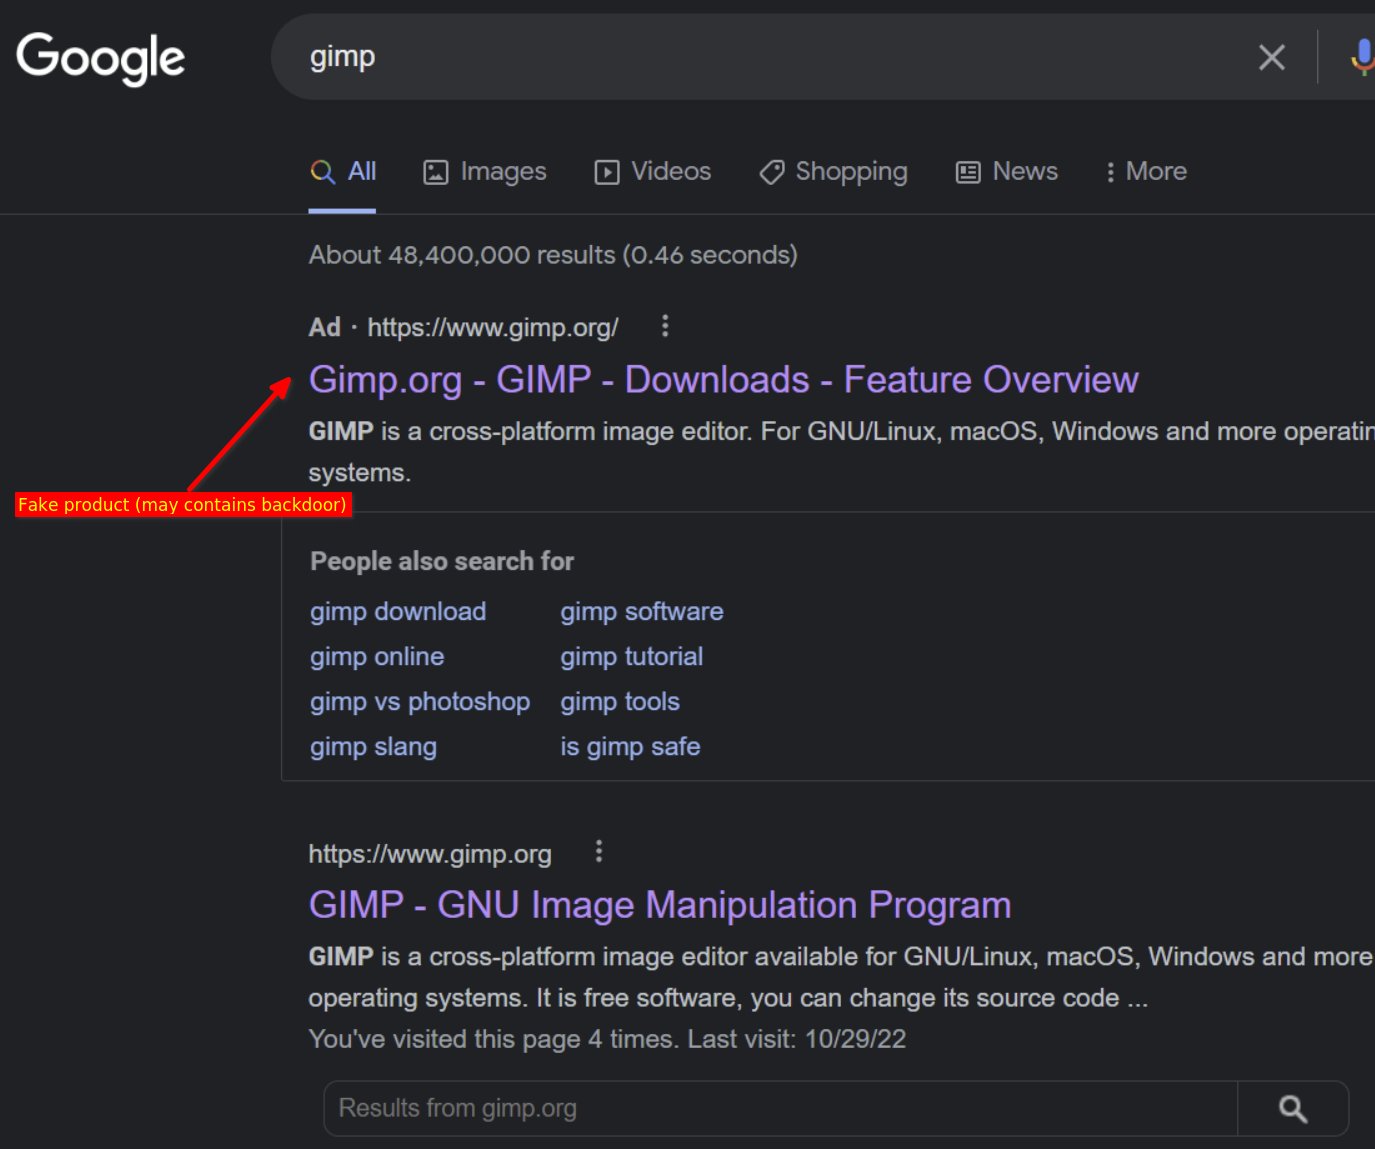Open the three-dot menu next to the ad
The height and width of the screenshot is (1149, 1375).
pyautogui.click(x=664, y=326)
